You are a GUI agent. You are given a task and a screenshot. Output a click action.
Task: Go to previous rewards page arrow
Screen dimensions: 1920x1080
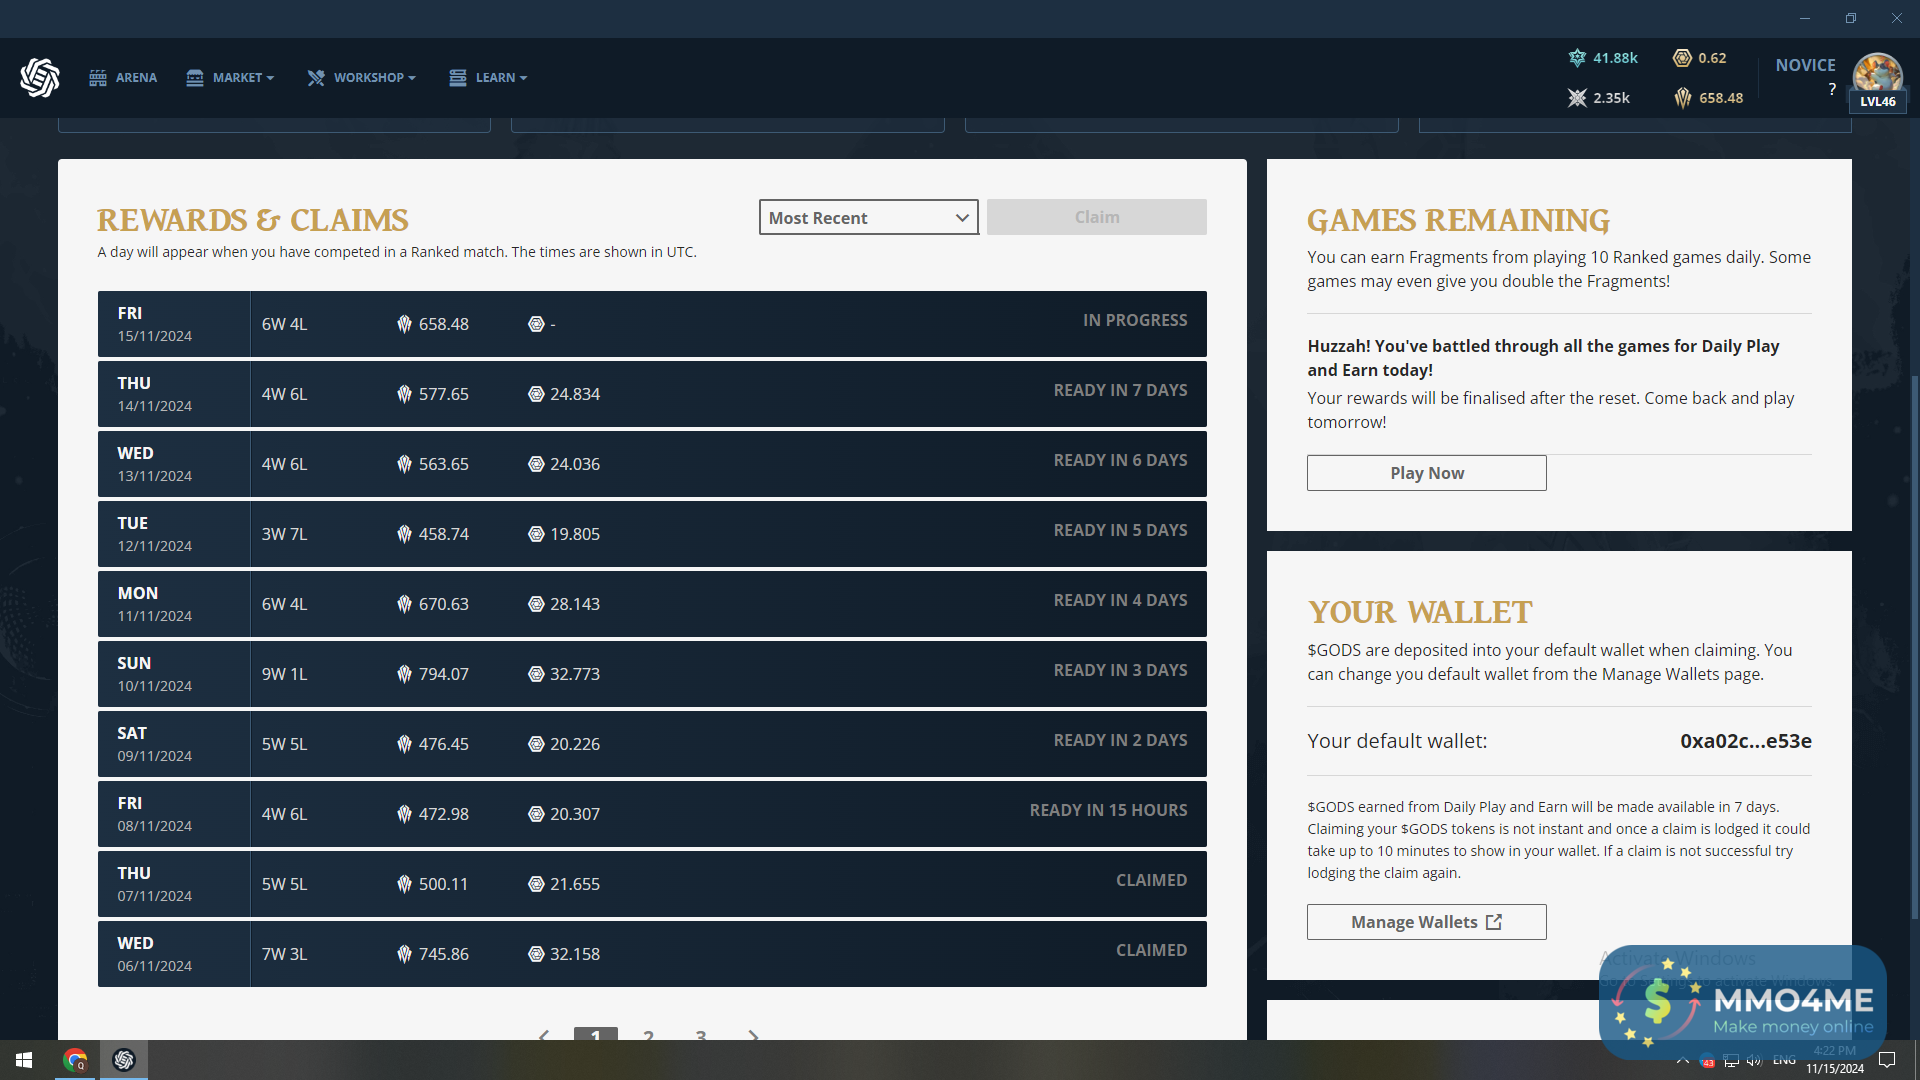point(544,1036)
